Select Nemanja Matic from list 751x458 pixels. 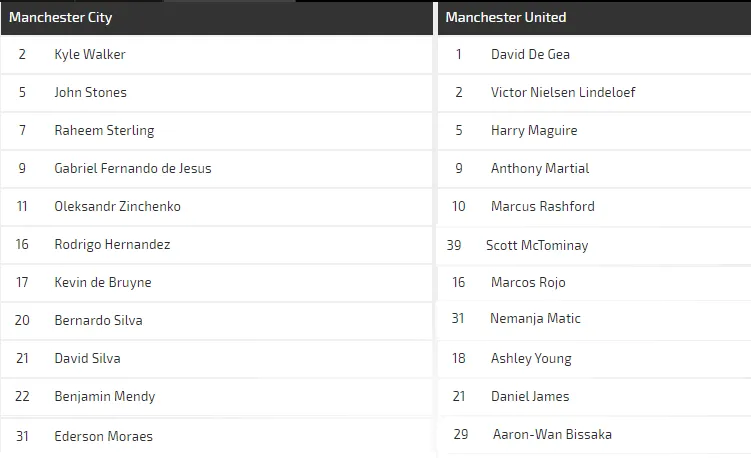tap(535, 318)
